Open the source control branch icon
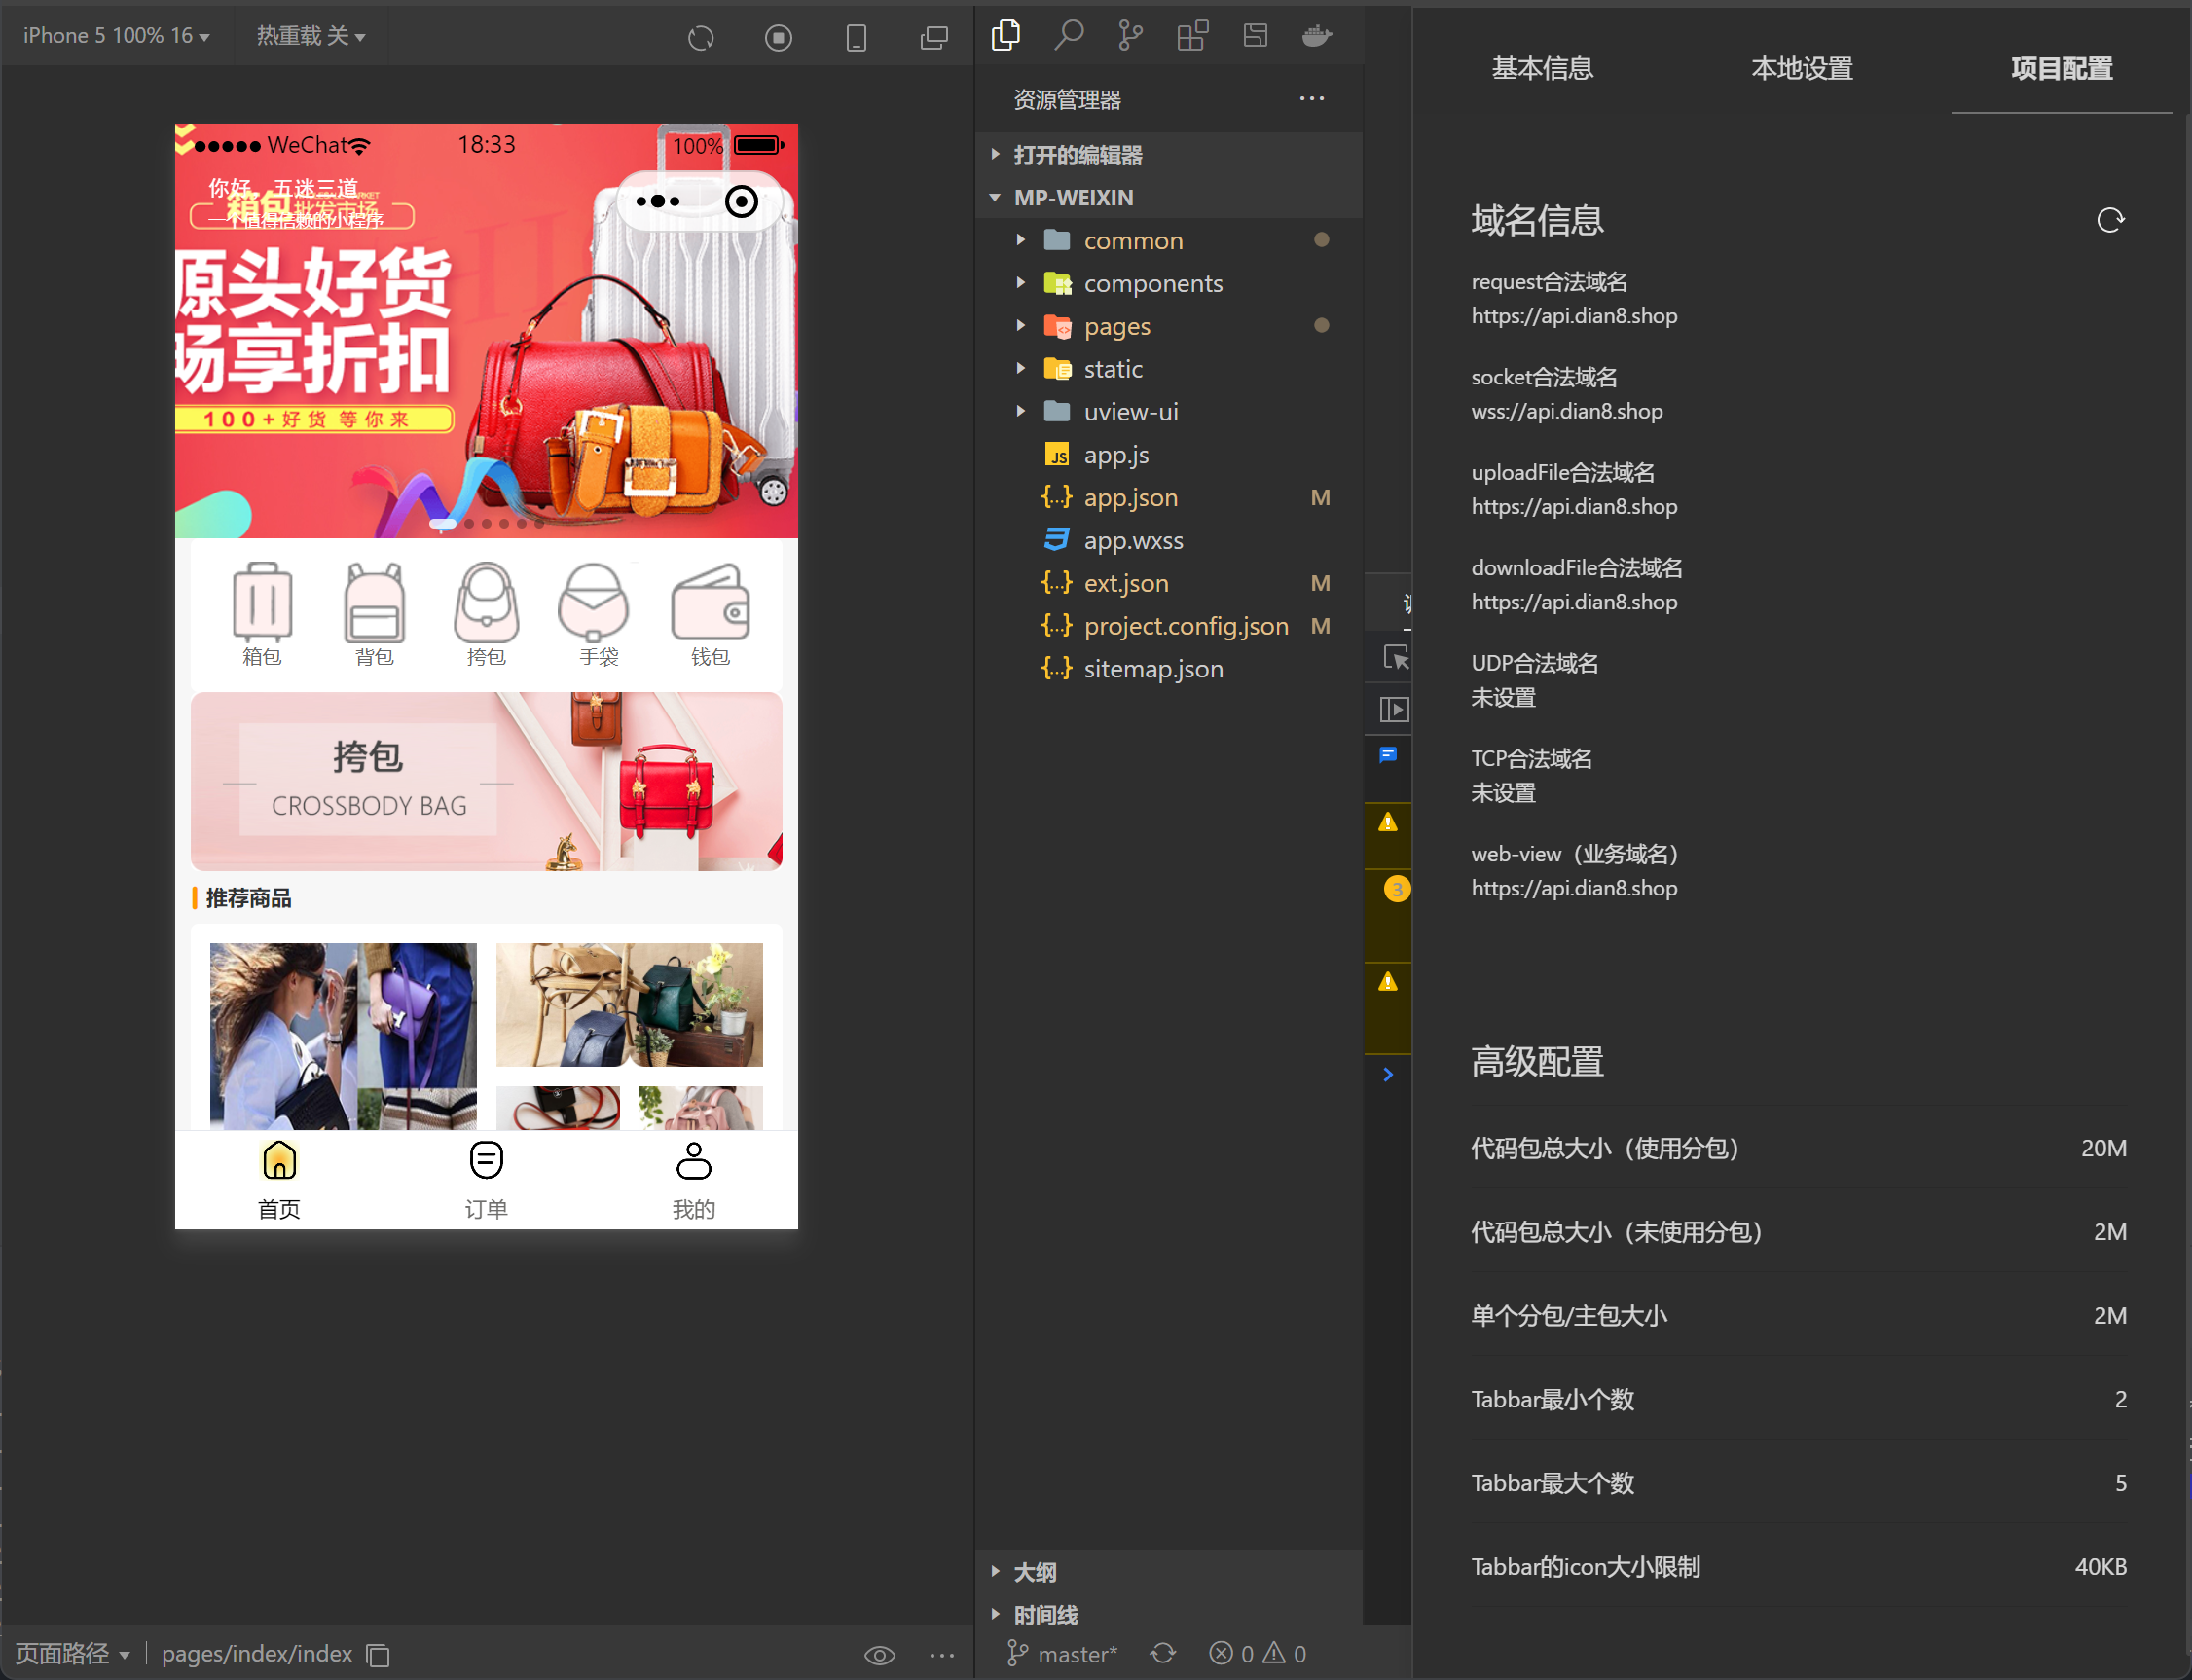Image resolution: width=2192 pixels, height=1680 pixels. [x=1130, y=36]
